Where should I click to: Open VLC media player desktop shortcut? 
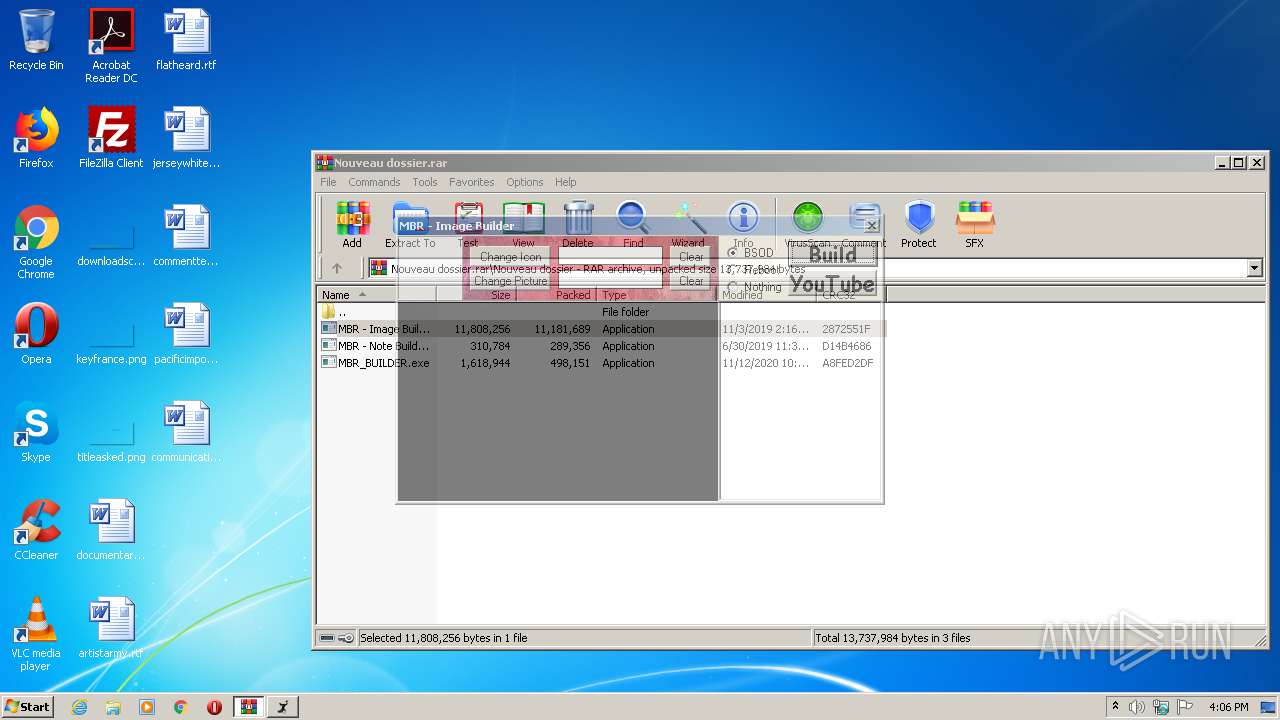(36, 634)
